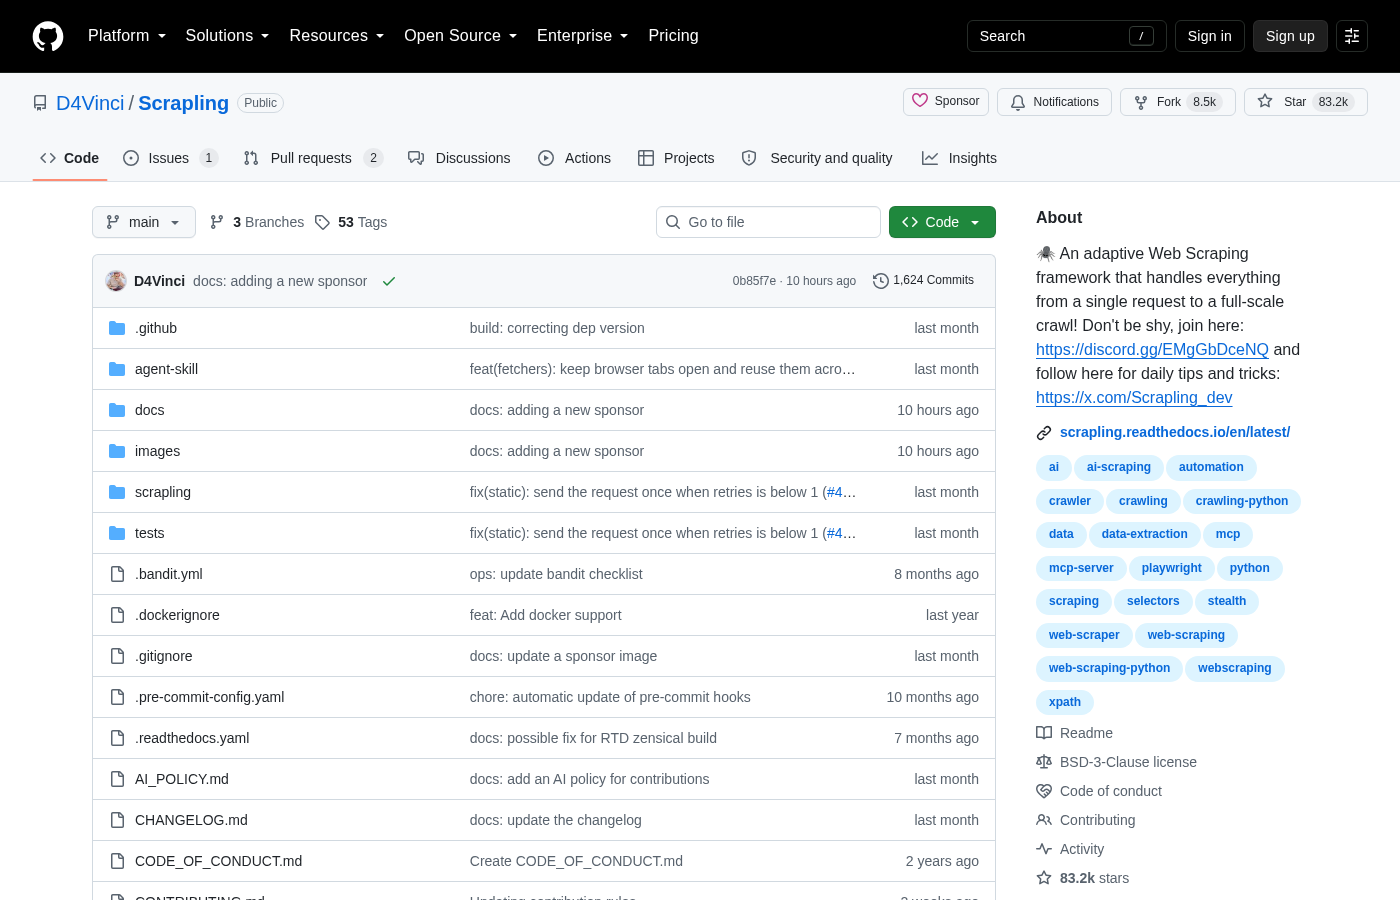Focus the Go to file input

(x=768, y=222)
